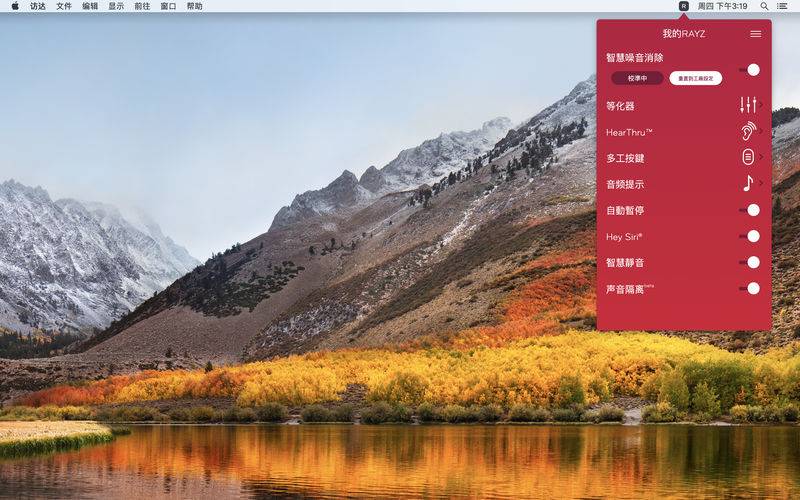
Task: Click the HearThru ear icon
Action: [x=747, y=131]
